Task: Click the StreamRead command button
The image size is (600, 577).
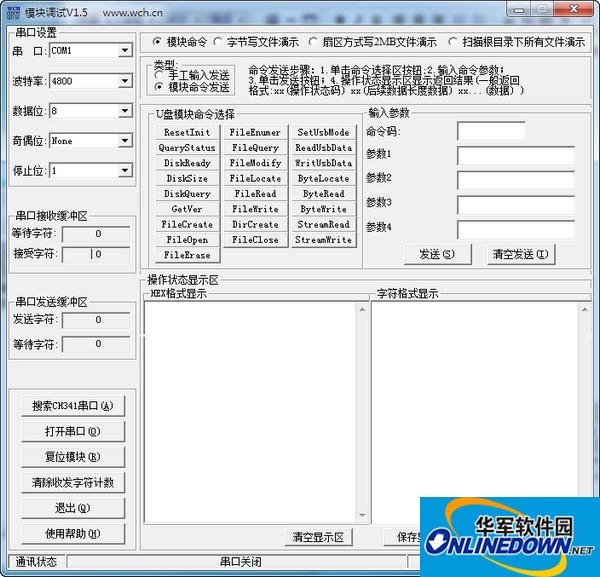Action: pos(324,224)
